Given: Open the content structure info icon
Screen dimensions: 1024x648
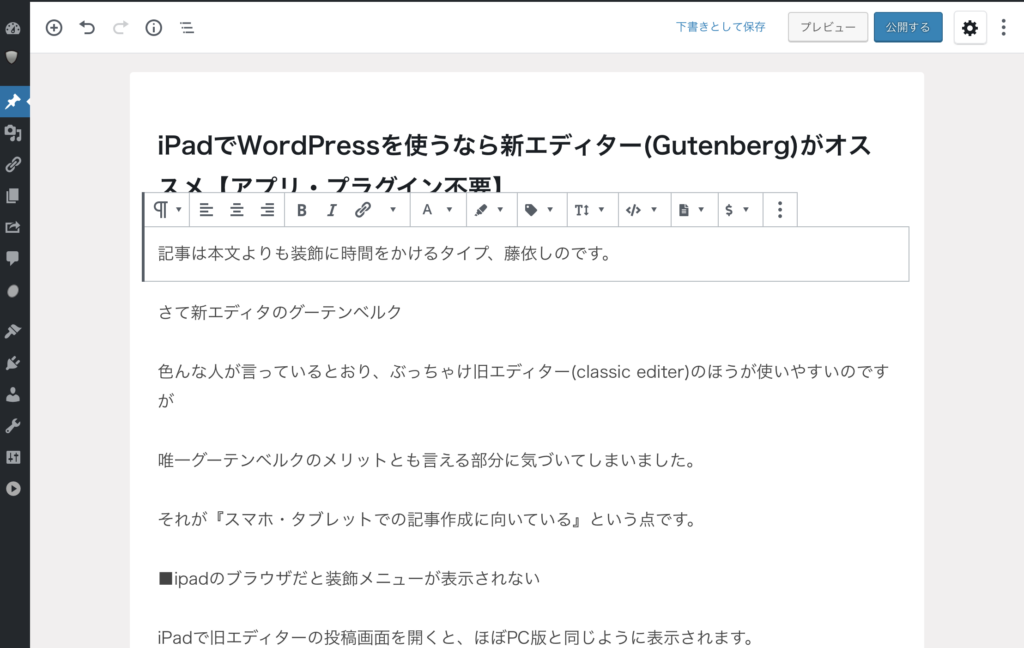Looking at the screenshot, I should tap(153, 27).
